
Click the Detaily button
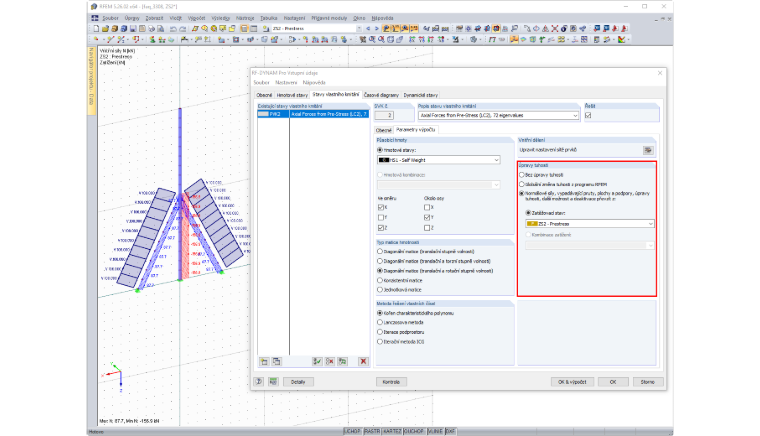coord(298,382)
